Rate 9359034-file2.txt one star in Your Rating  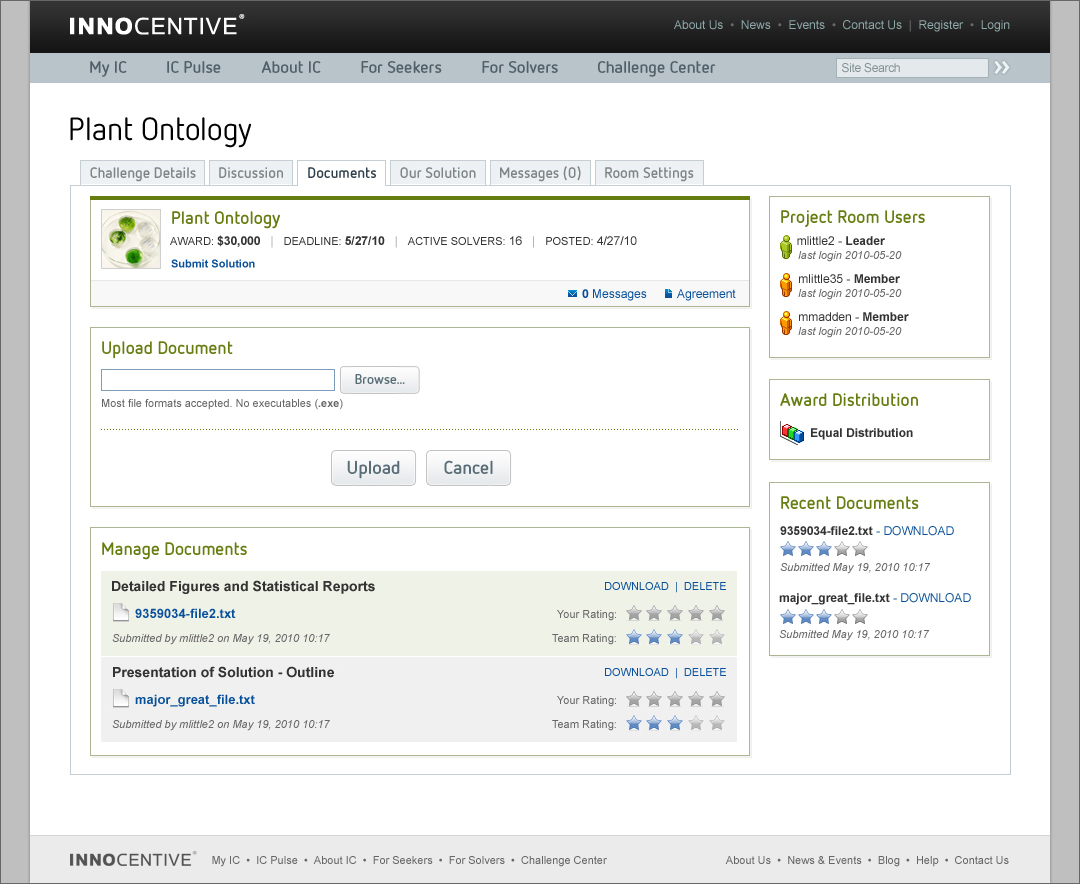click(x=634, y=613)
